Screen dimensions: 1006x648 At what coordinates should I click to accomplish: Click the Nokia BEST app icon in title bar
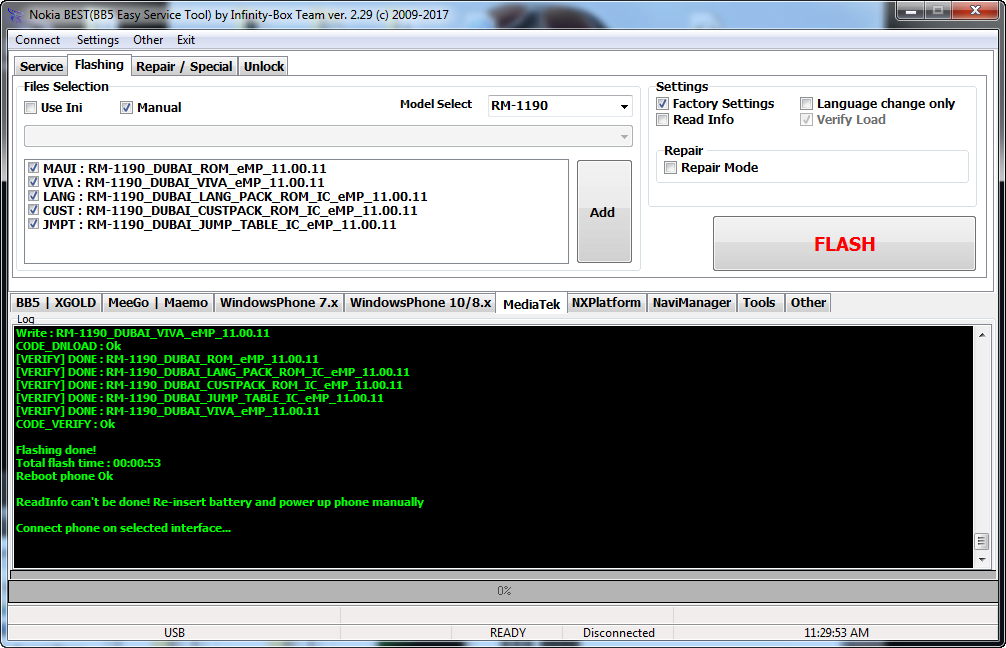[14, 14]
